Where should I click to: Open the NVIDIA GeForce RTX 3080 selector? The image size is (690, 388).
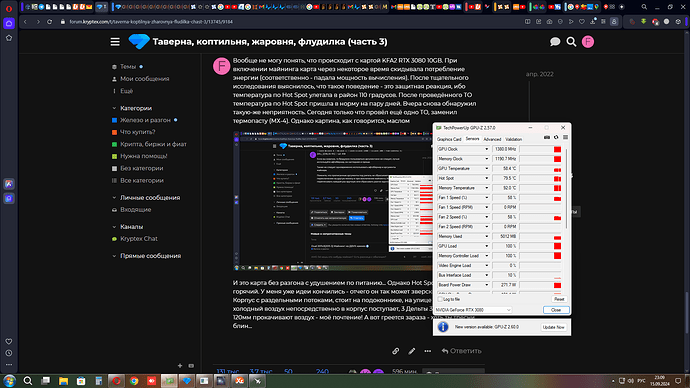coord(473,310)
